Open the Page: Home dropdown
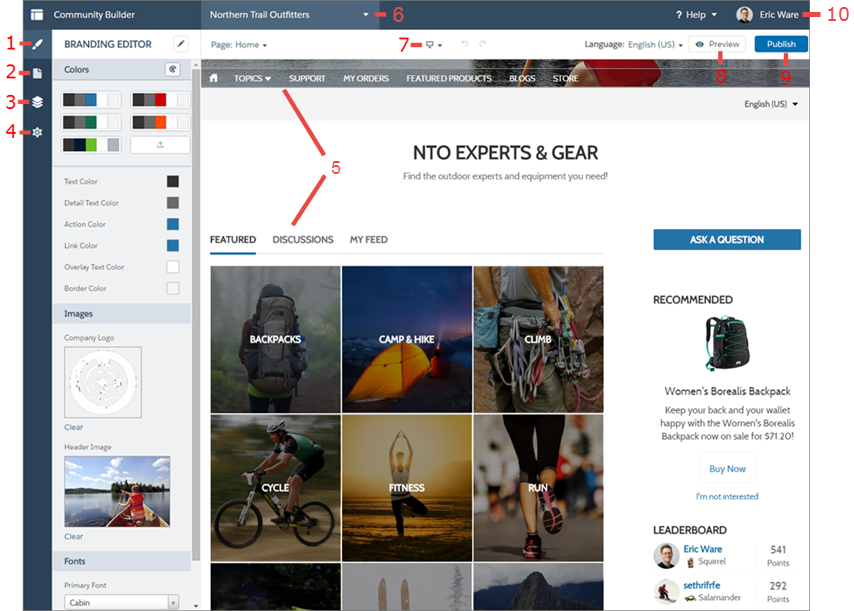Image resolution: width=854 pixels, height=611 pixels. pyautogui.click(x=239, y=45)
